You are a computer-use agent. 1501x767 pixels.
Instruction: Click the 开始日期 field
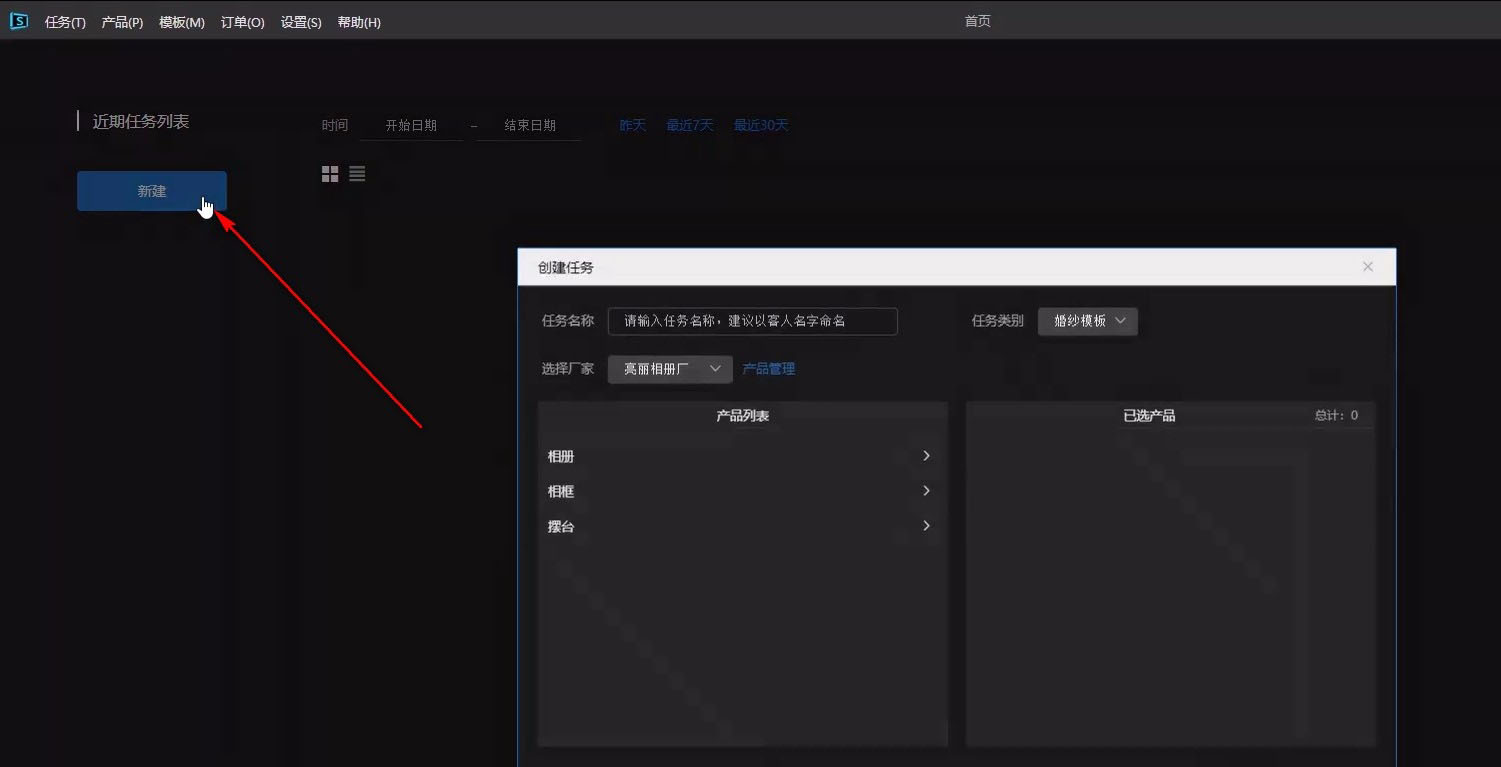pos(411,126)
